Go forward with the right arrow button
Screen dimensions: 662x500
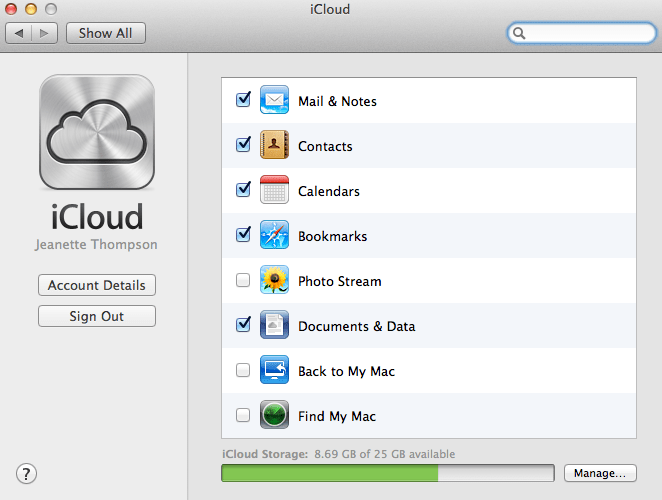click(44, 33)
